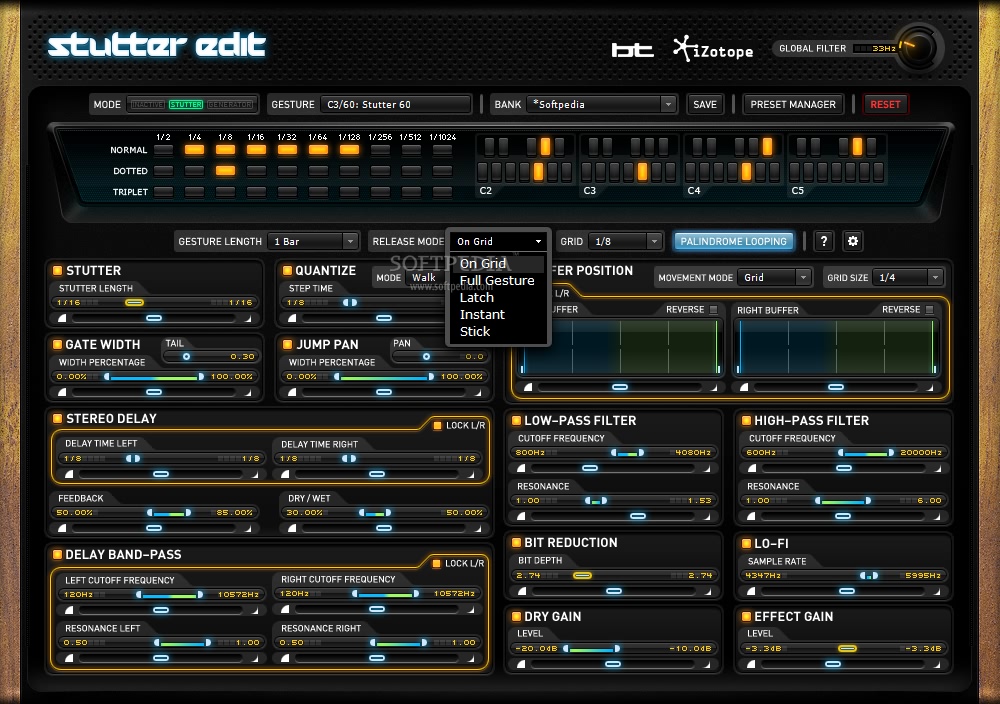Select Stick release mode
This screenshot has height=704, width=1000.
499,332
